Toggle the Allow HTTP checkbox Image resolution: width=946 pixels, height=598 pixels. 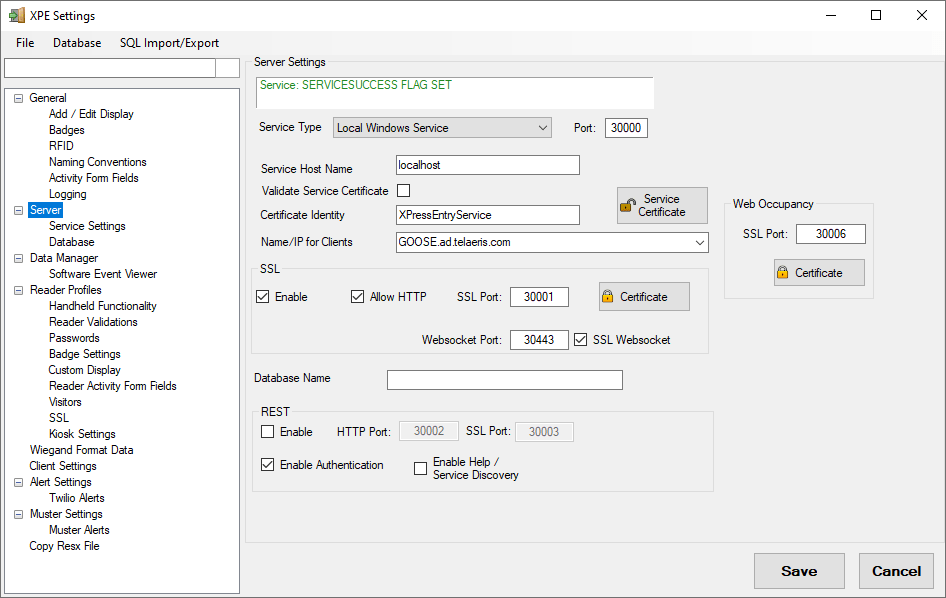357,297
